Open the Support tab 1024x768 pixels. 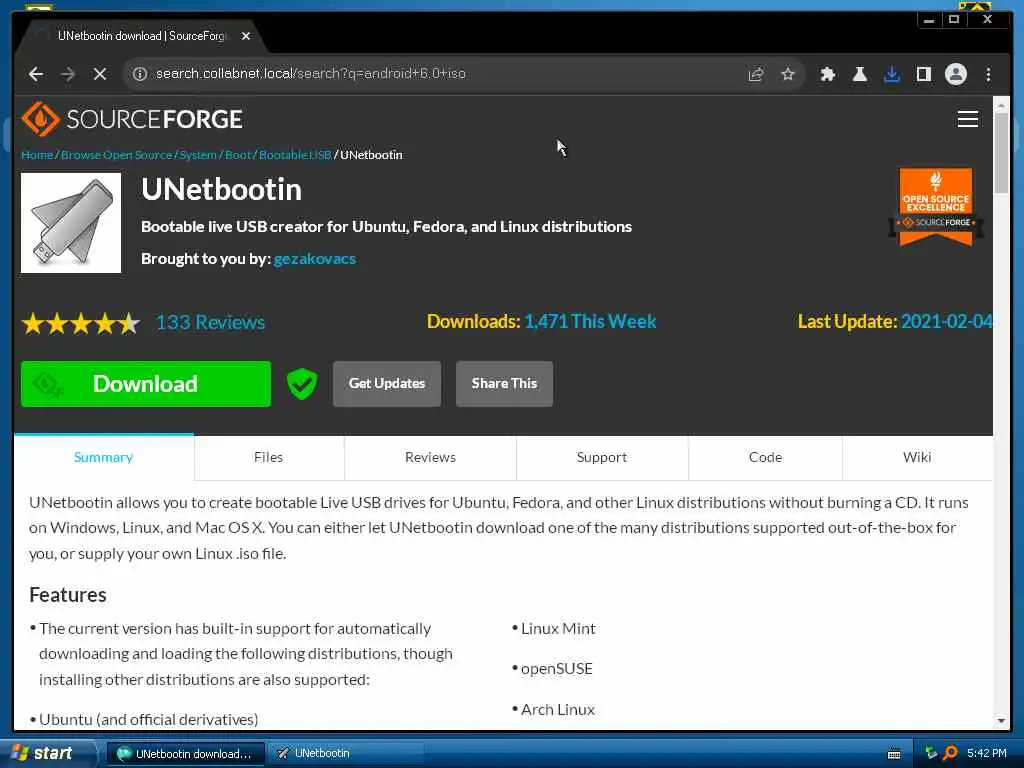601,457
